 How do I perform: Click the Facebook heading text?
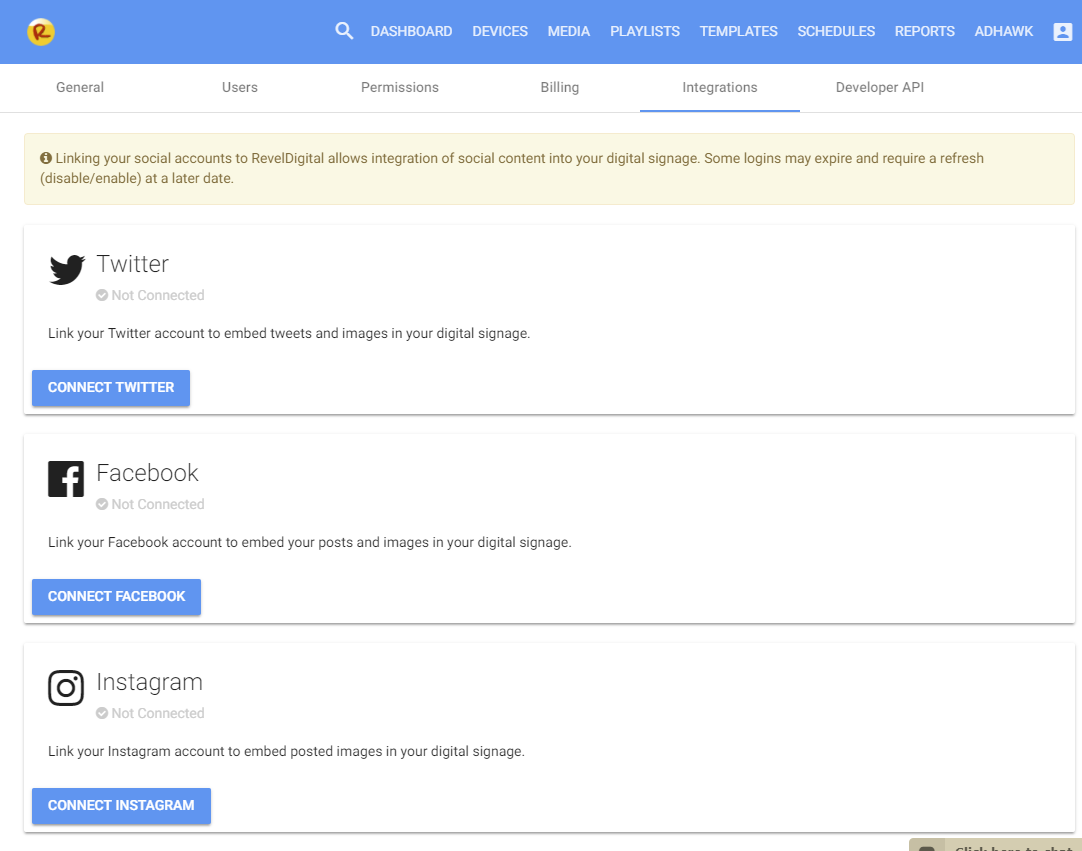(x=148, y=473)
